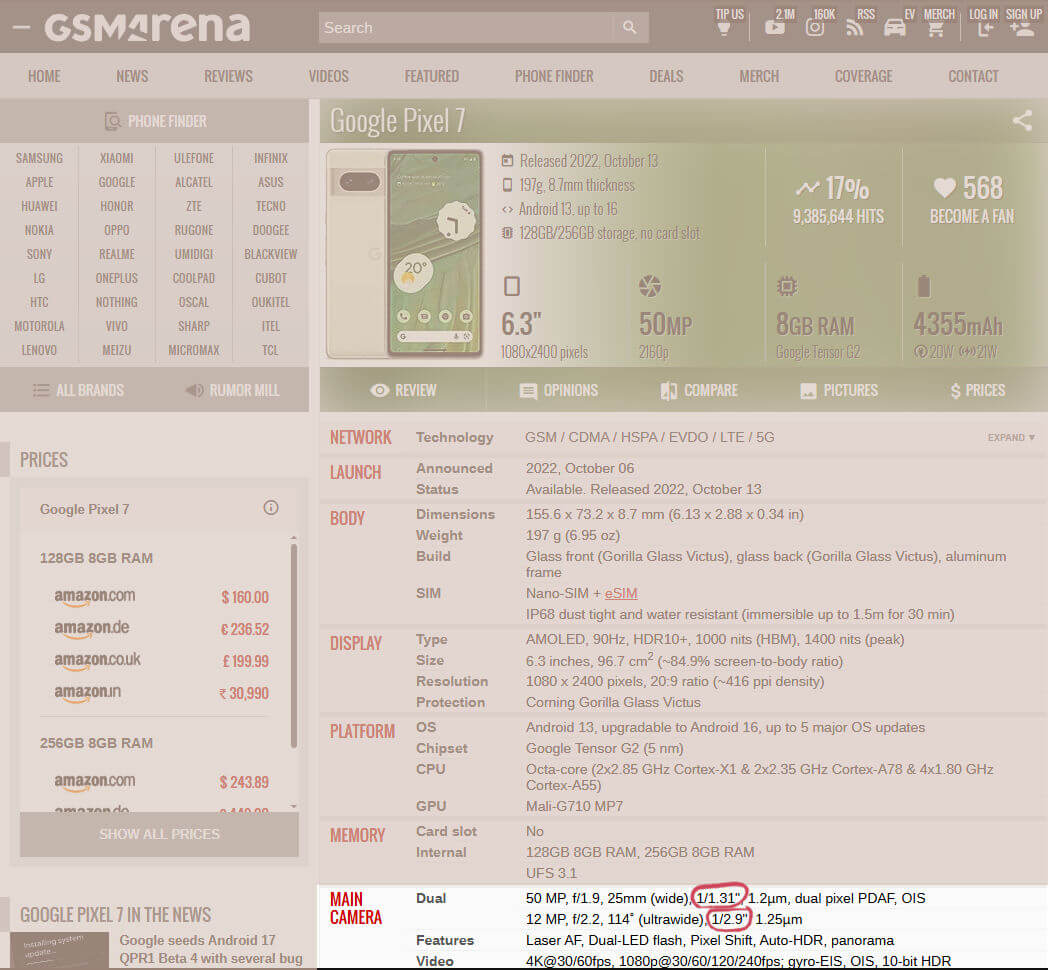Image resolution: width=1048 pixels, height=970 pixels.
Task: Open Videos navigation item
Action: click(x=329, y=76)
